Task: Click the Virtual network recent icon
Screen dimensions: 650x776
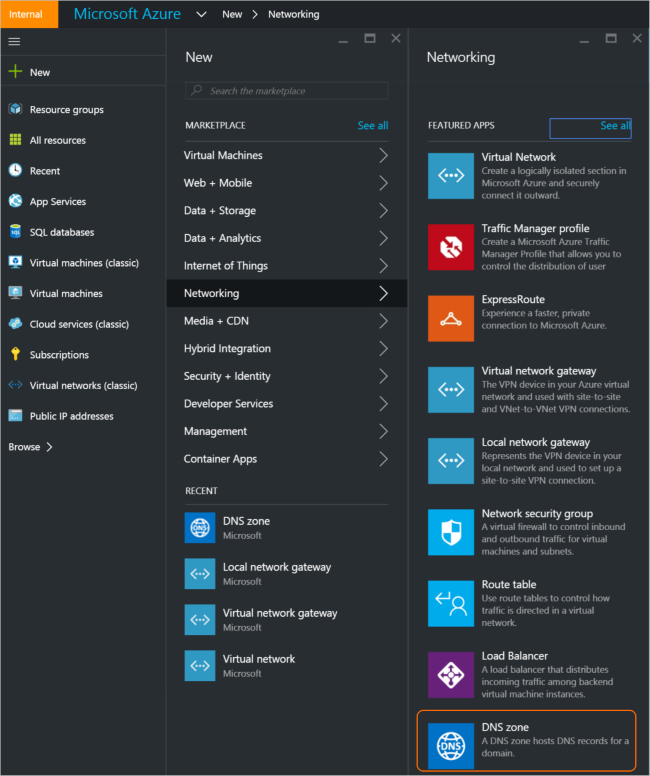Action: (x=200, y=666)
